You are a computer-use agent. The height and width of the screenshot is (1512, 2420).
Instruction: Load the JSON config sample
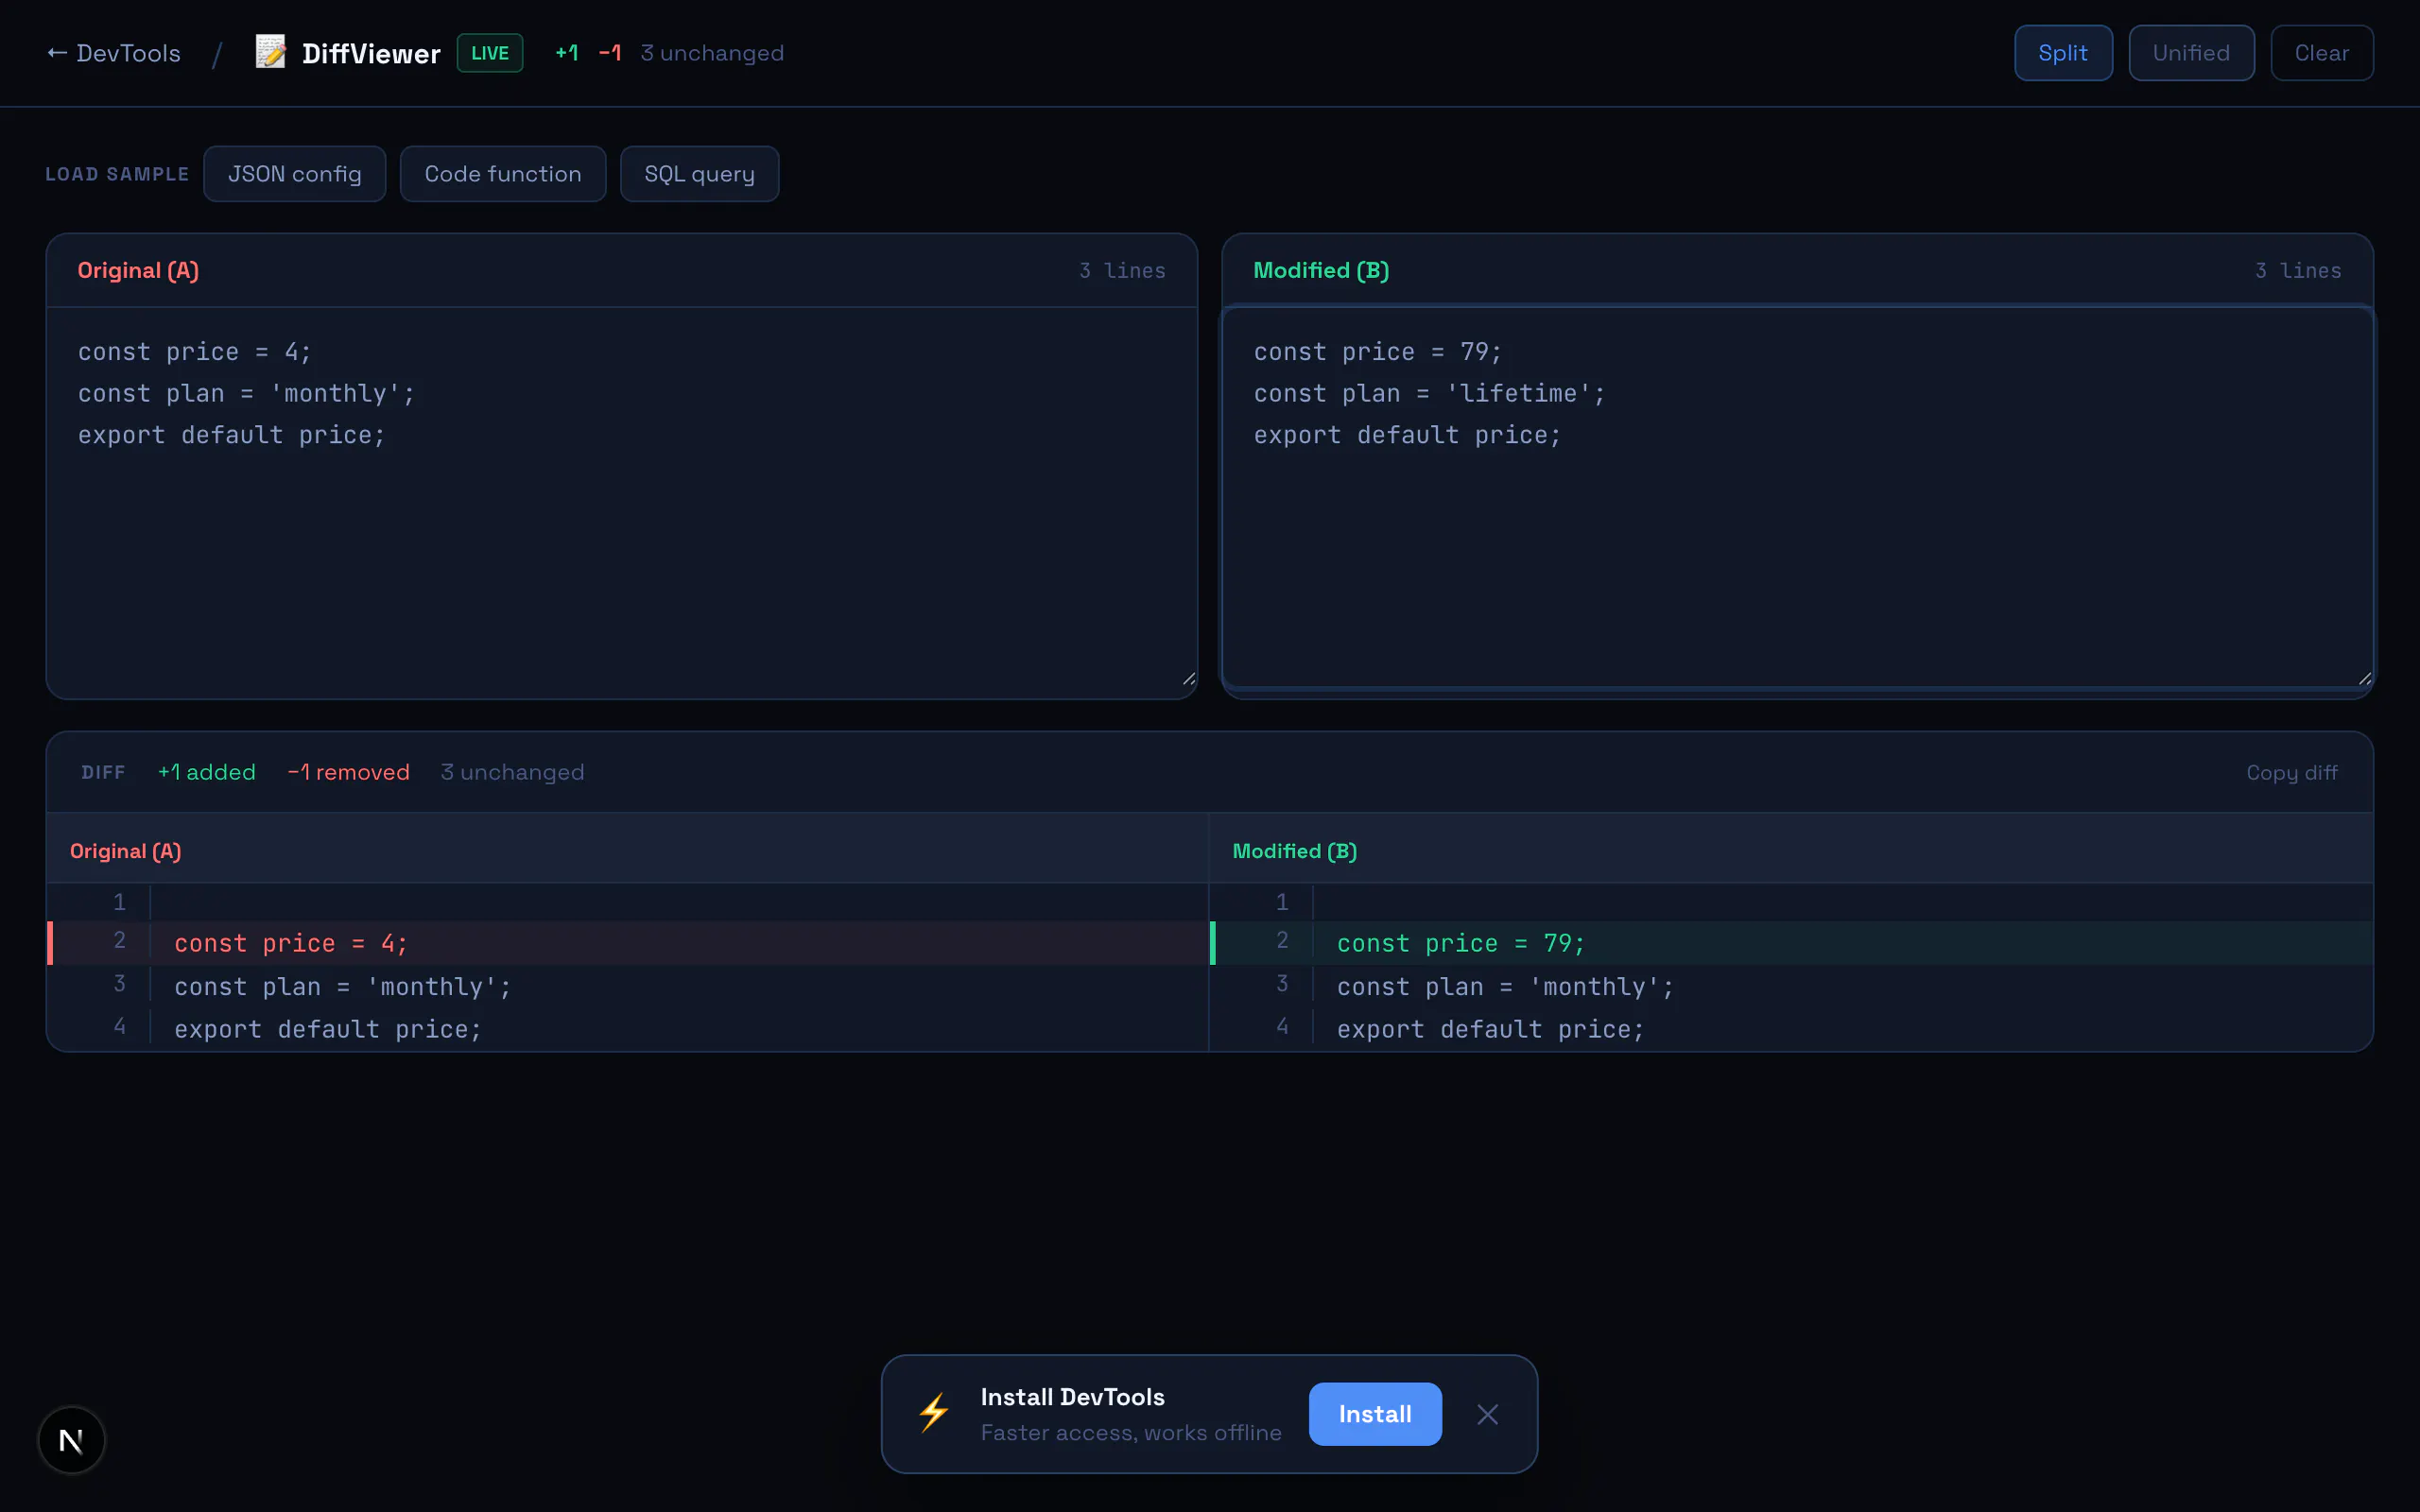tap(294, 174)
